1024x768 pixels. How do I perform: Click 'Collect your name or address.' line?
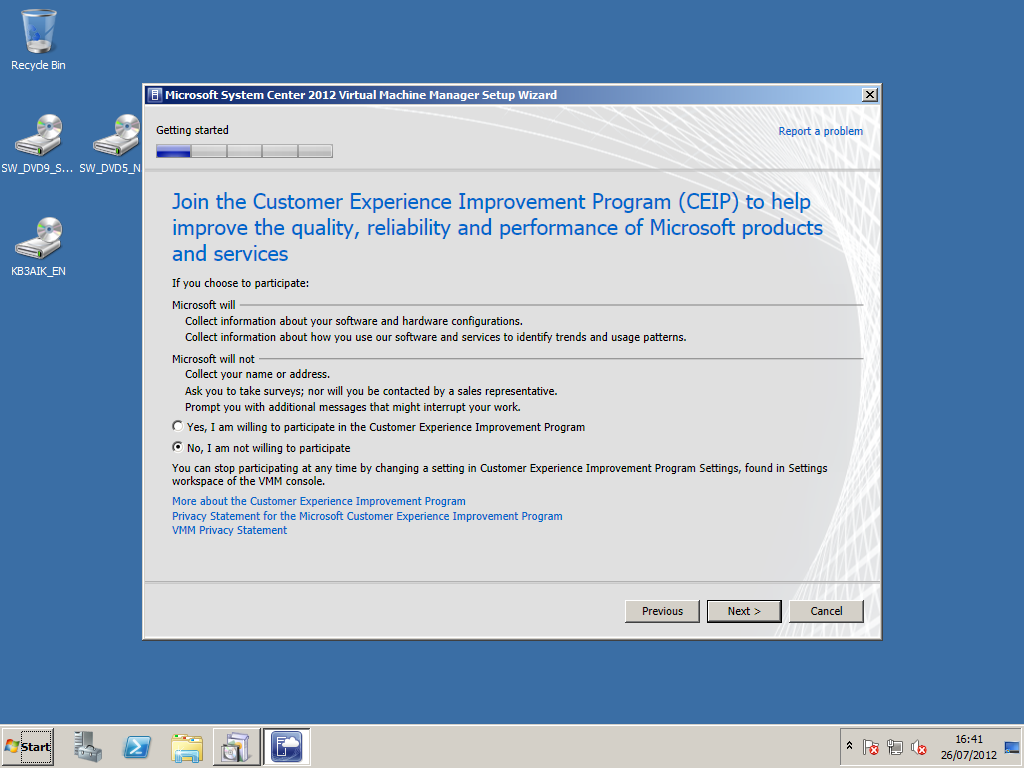point(257,374)
